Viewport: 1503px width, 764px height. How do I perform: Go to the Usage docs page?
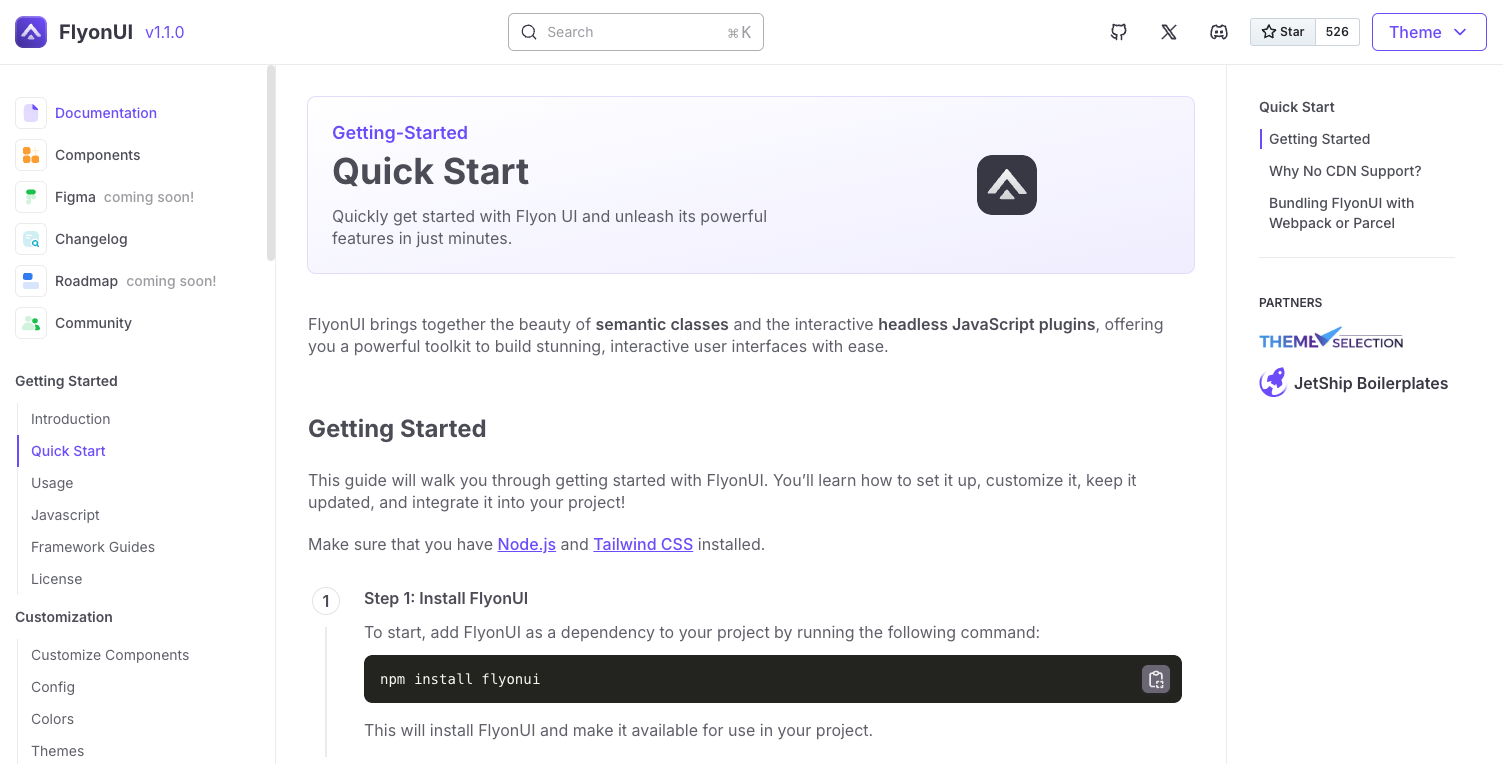click(x=52, y=483)
